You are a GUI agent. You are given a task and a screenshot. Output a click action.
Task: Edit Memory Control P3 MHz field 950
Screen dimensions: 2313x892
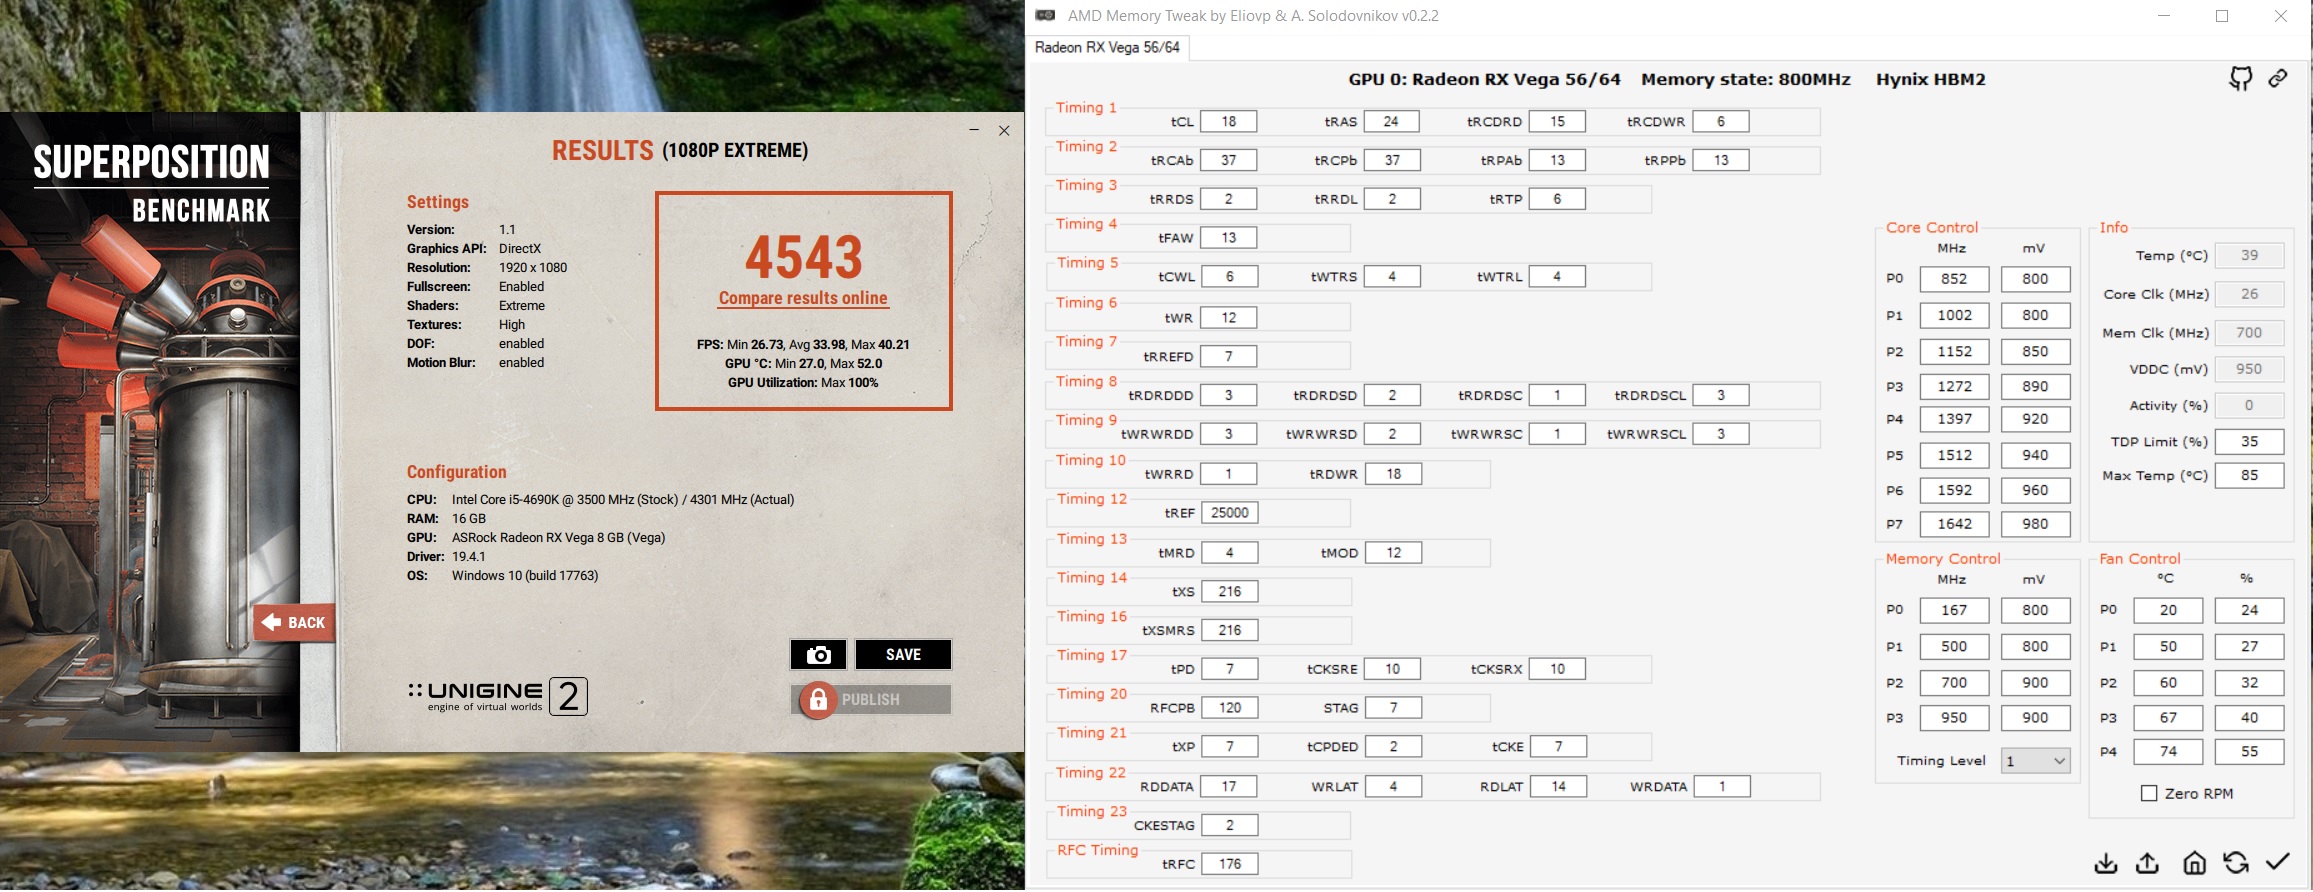[x=1954, y=718]
